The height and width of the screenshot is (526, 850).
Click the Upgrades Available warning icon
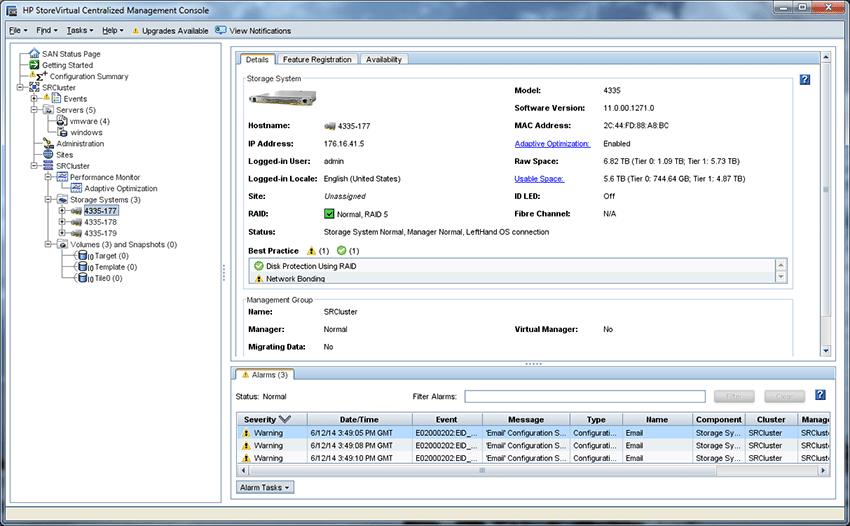(136, 31)
